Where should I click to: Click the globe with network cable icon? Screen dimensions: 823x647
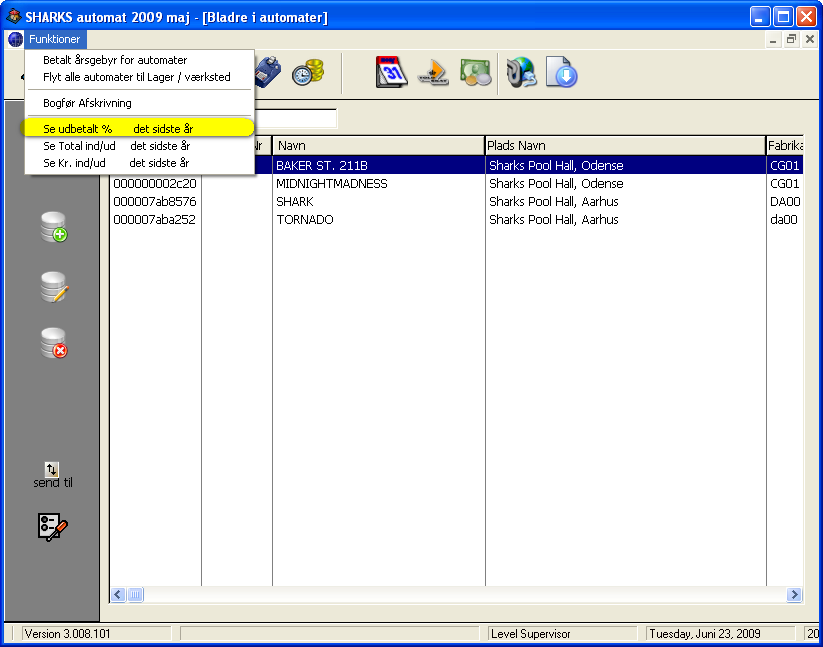tap(521, 73)
